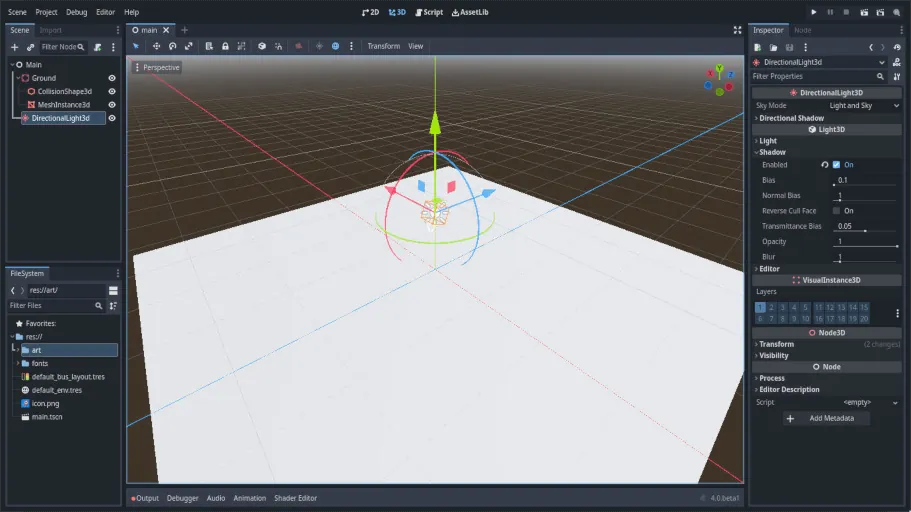Screen dimensions: 911x512
Task: Expand the Directional Shadow section
Action: click(791, 118)
